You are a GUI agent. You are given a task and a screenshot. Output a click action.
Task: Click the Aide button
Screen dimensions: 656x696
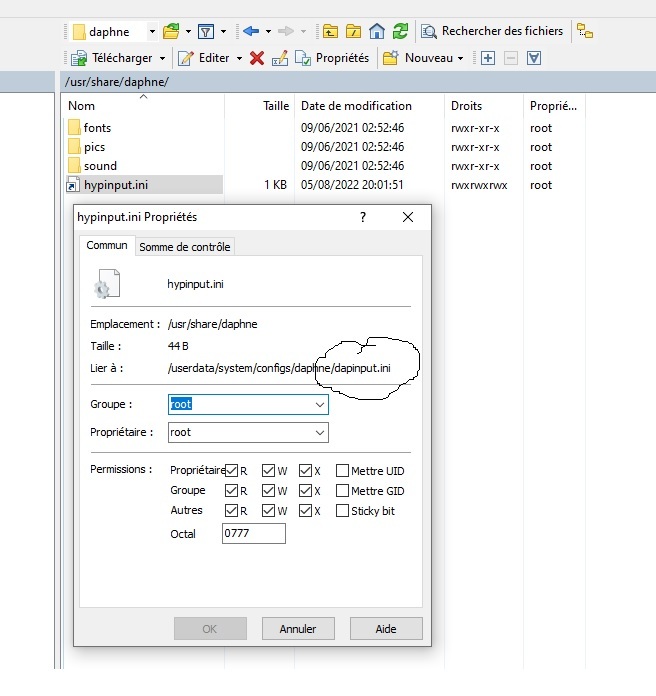[386, 629]
